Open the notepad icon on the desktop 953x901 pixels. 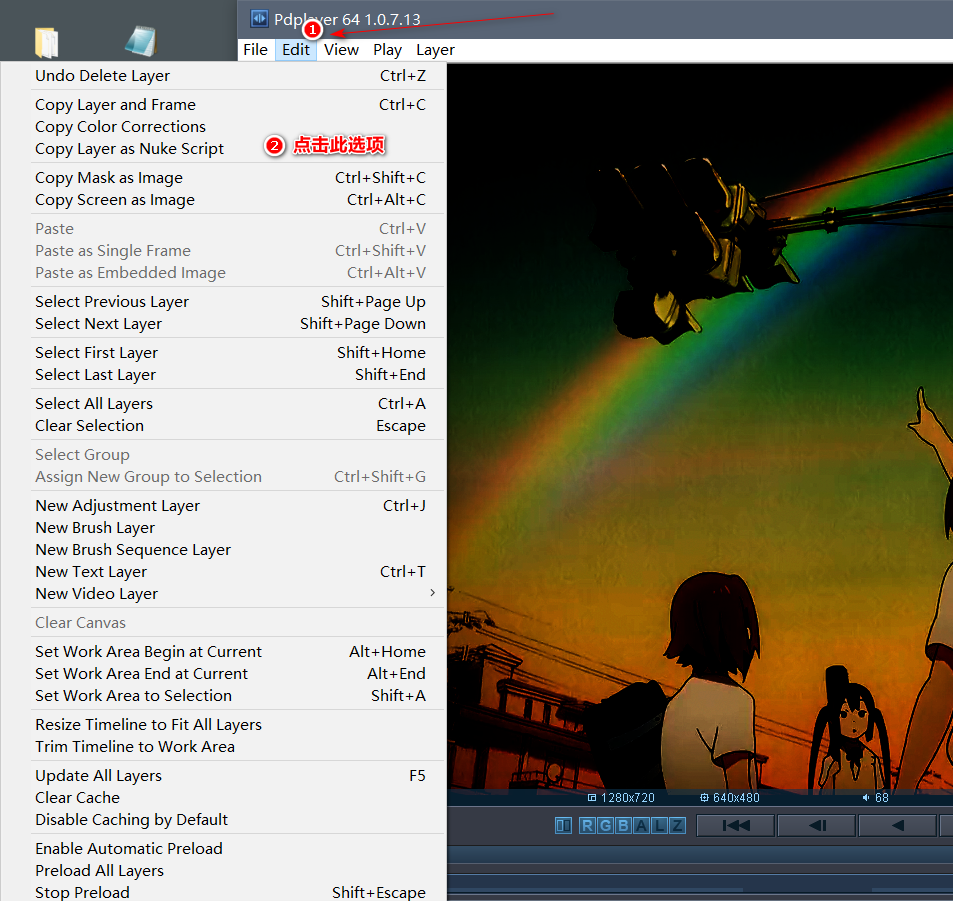tap(140, 42)
